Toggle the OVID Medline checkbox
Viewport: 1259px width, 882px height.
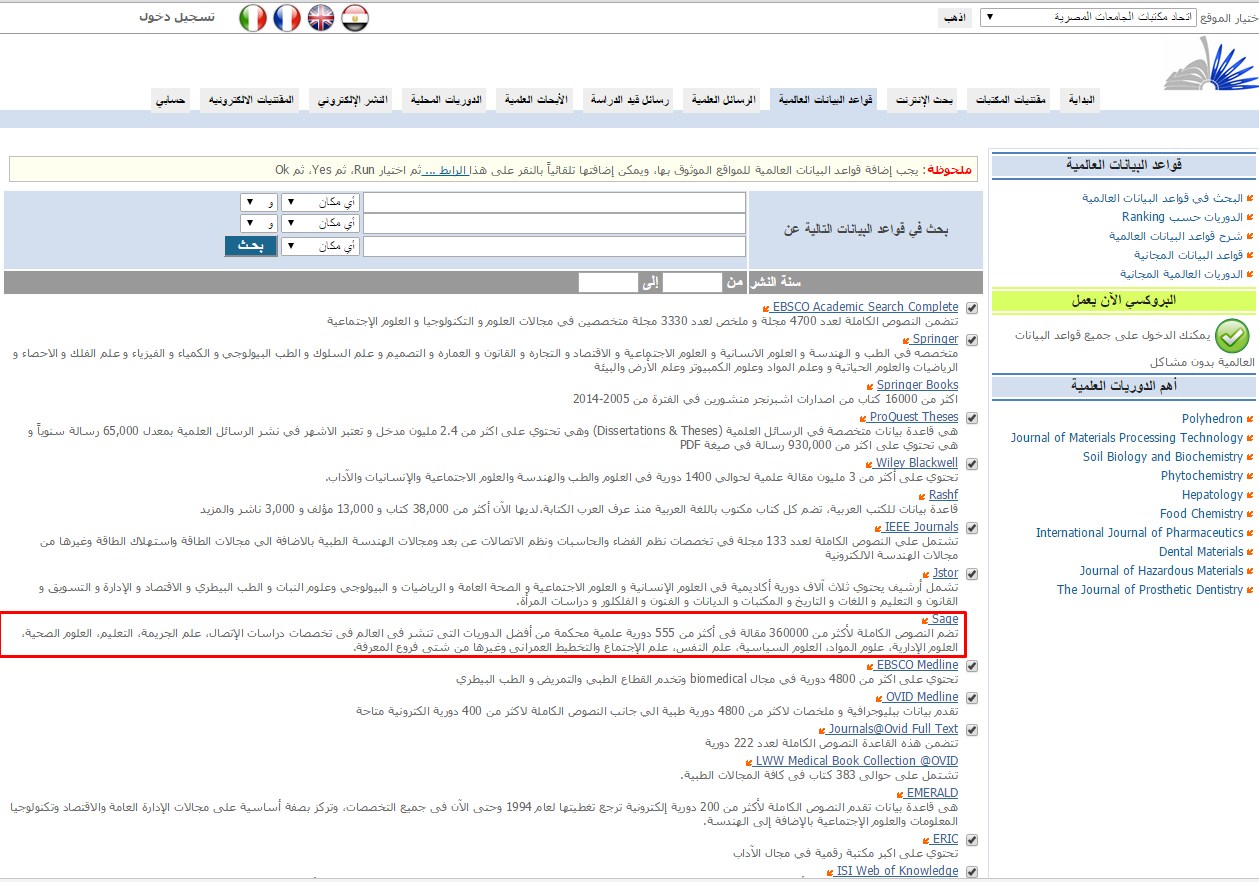[x=972, y=698]
